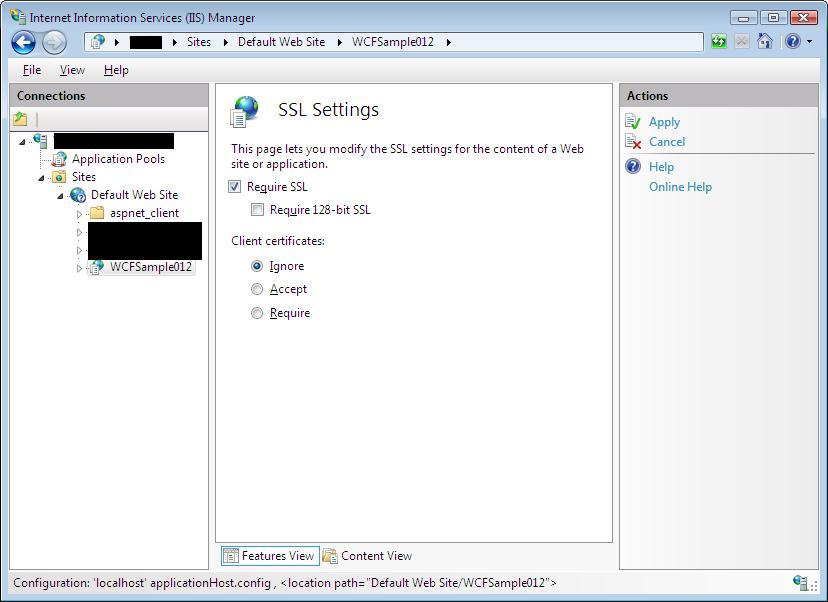Click the greyed Forward arrow button
Image resolution: width=828 pixels, height=602 pixels.
(x=54, y=43)
